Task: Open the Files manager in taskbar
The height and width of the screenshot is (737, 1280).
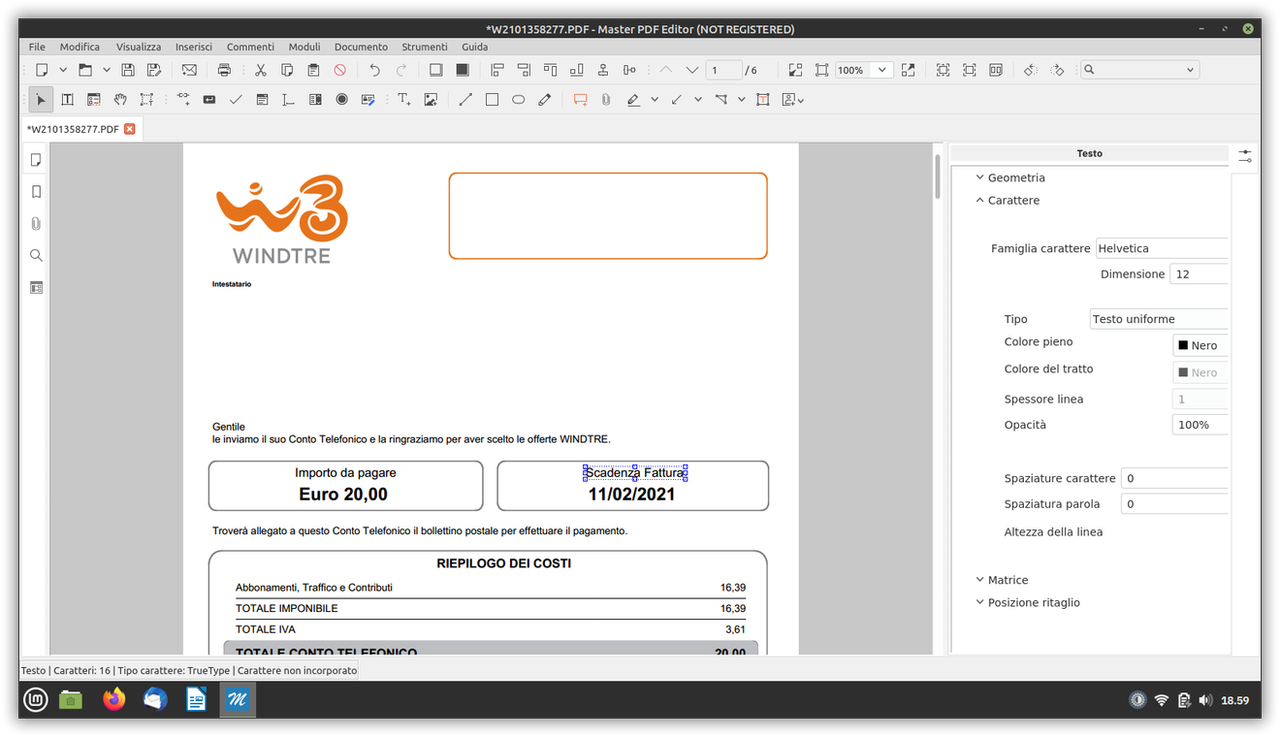Action: point(70,700)
